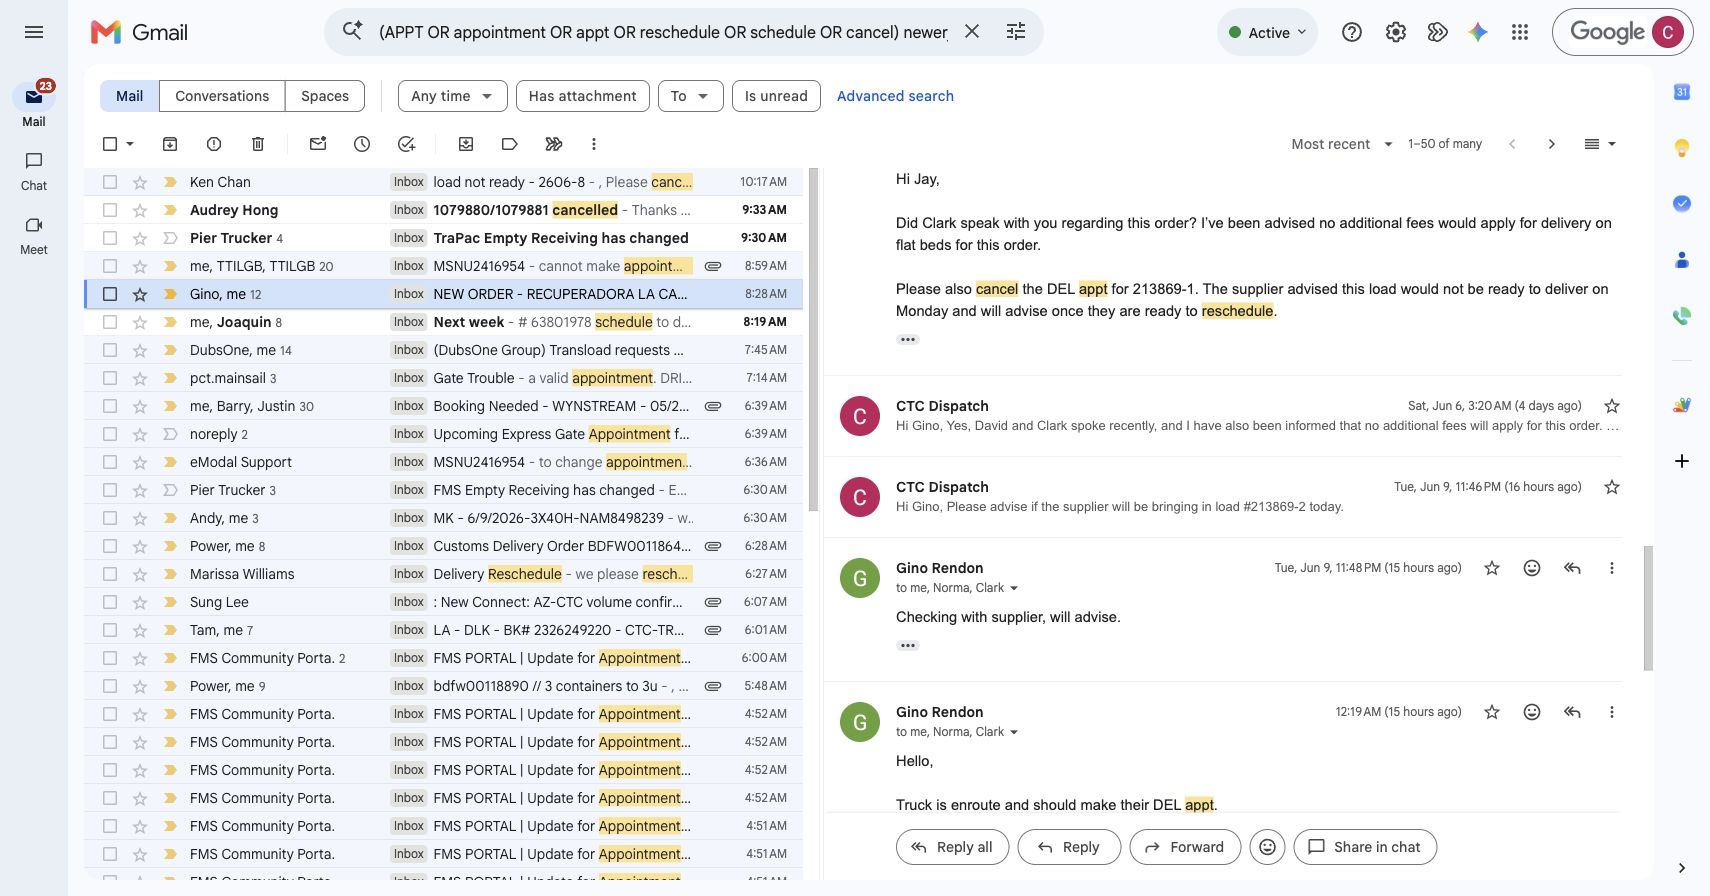The image size is (1710, 896).
Task: Open toolbar More three-dot menu
Action: point(594,144)
